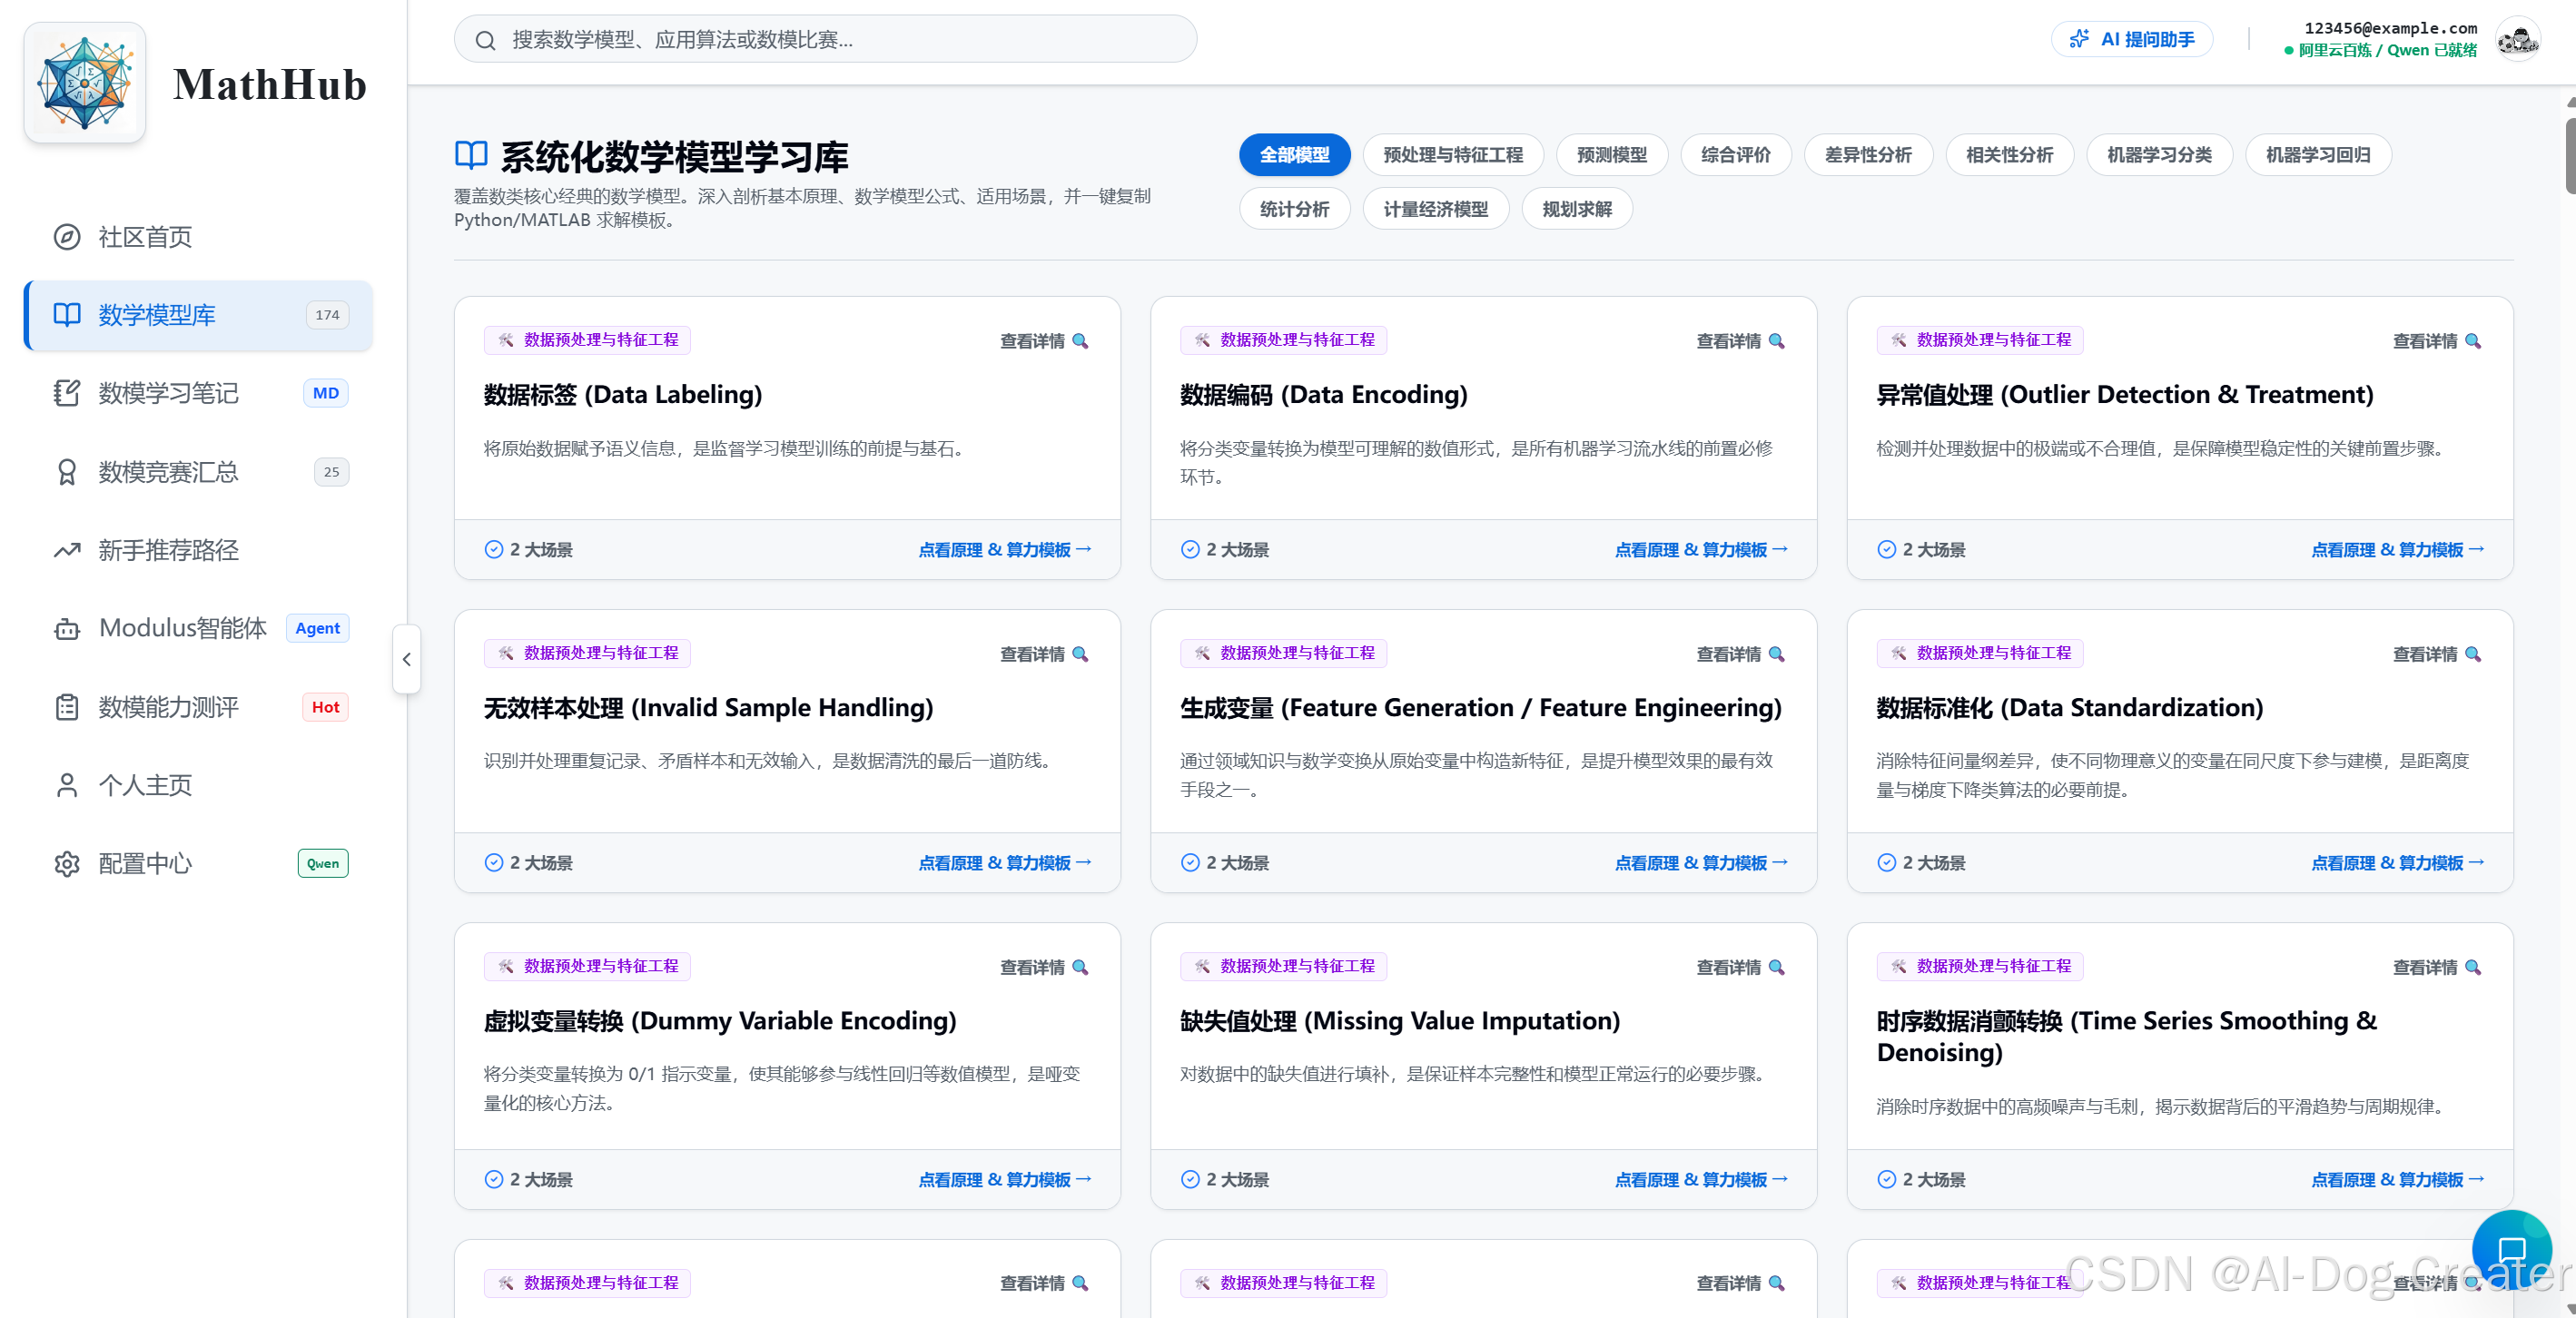Image resolution: width=2576 pixels, height=1318 pixels.
Task: Click magnifier icon on 无效样本处理 card
Action: (x=1080, y=654)
